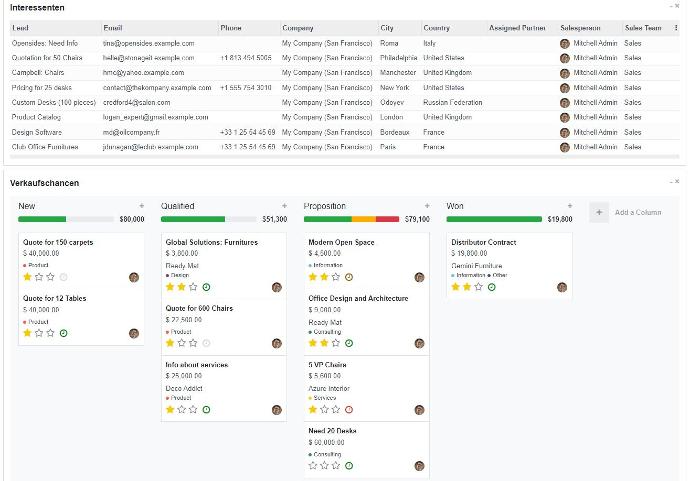Click the Won column heading
690x481 pixels.
[455, 206]
